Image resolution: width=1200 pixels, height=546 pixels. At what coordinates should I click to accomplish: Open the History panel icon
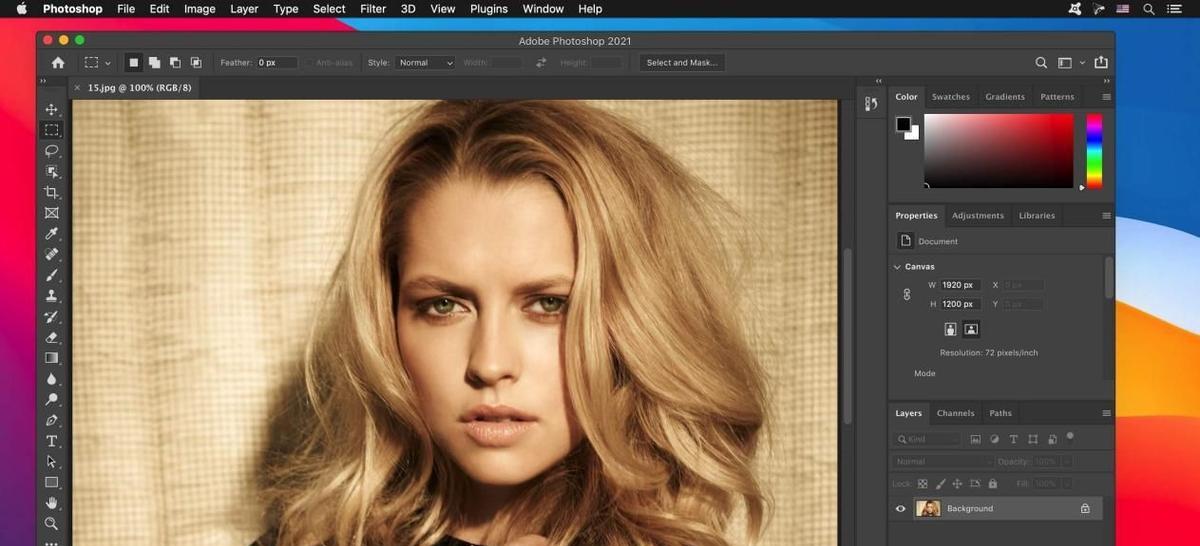click(871, 104)
